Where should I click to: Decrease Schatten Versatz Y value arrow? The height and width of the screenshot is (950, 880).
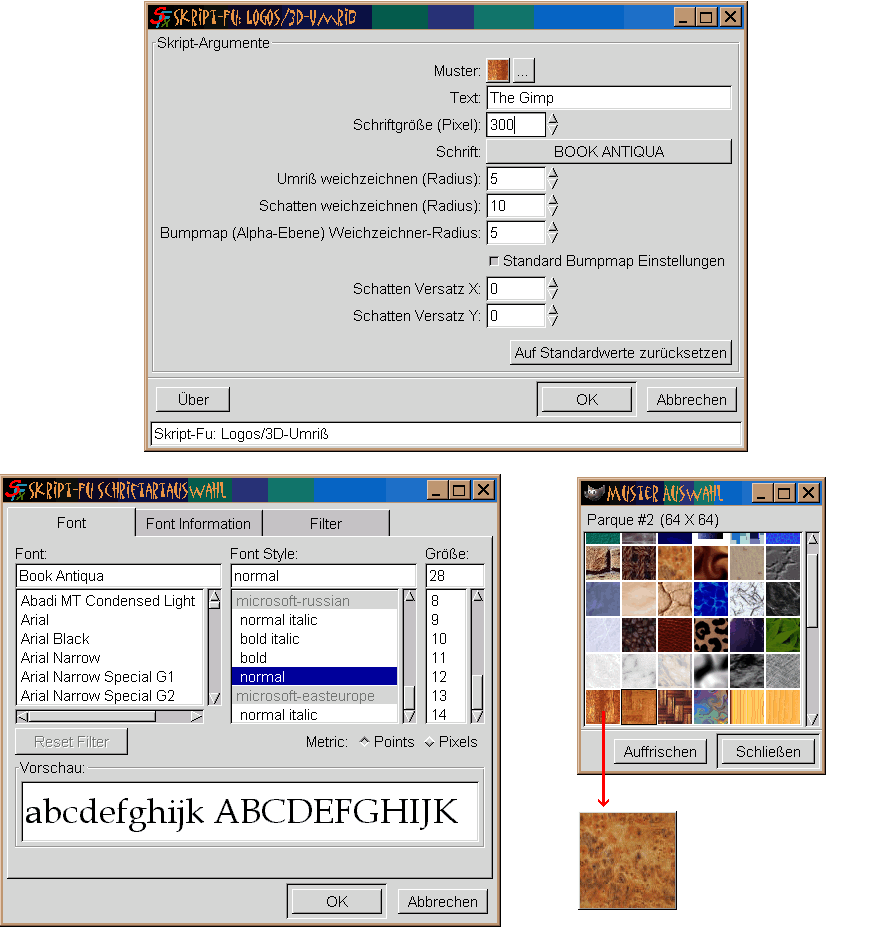coord(554,322)
